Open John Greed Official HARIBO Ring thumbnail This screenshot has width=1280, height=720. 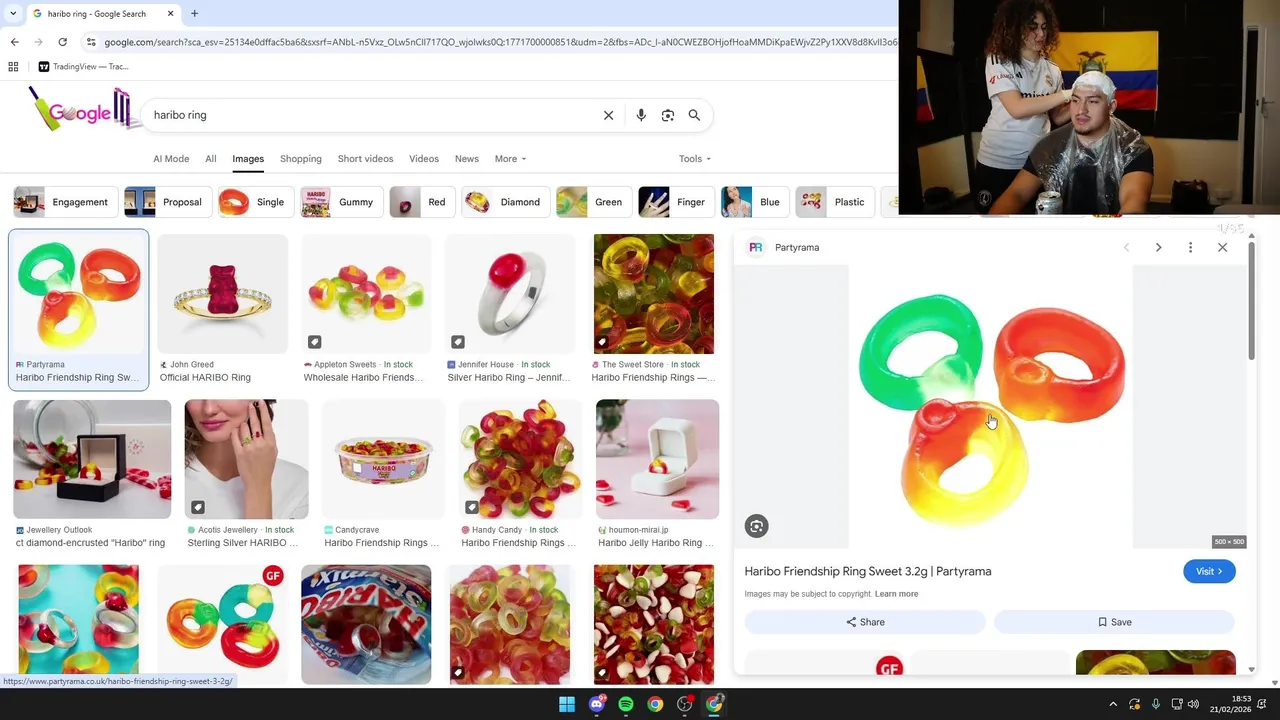tap(222, 294)
